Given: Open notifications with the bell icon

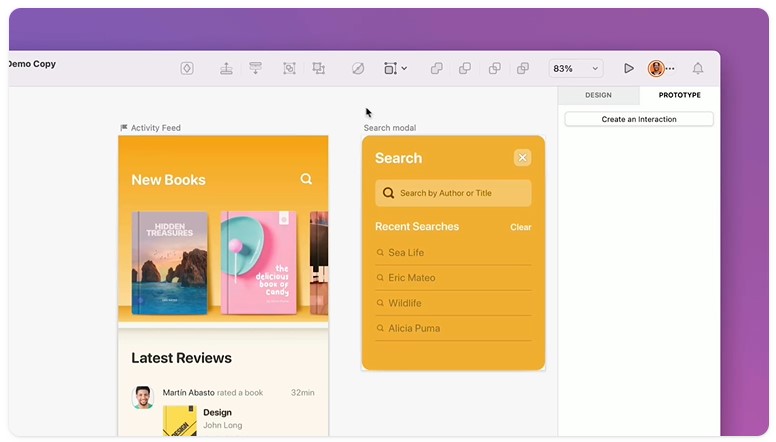Looking at the screenshot, I should tap(698, 68).
